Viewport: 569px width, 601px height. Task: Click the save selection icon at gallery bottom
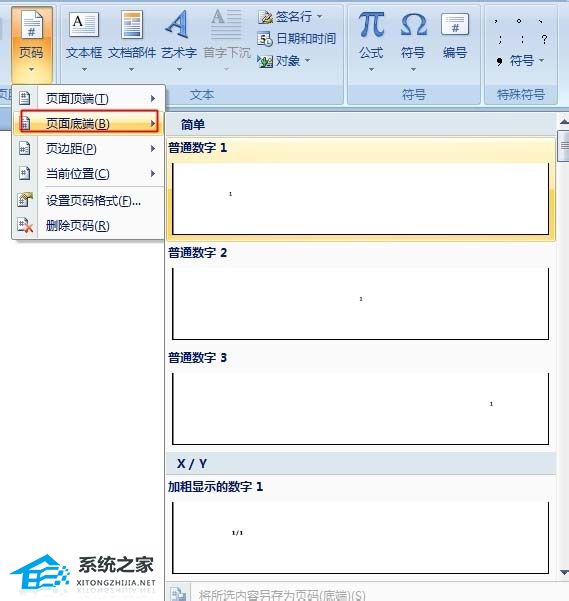click(x=178, y=594)
